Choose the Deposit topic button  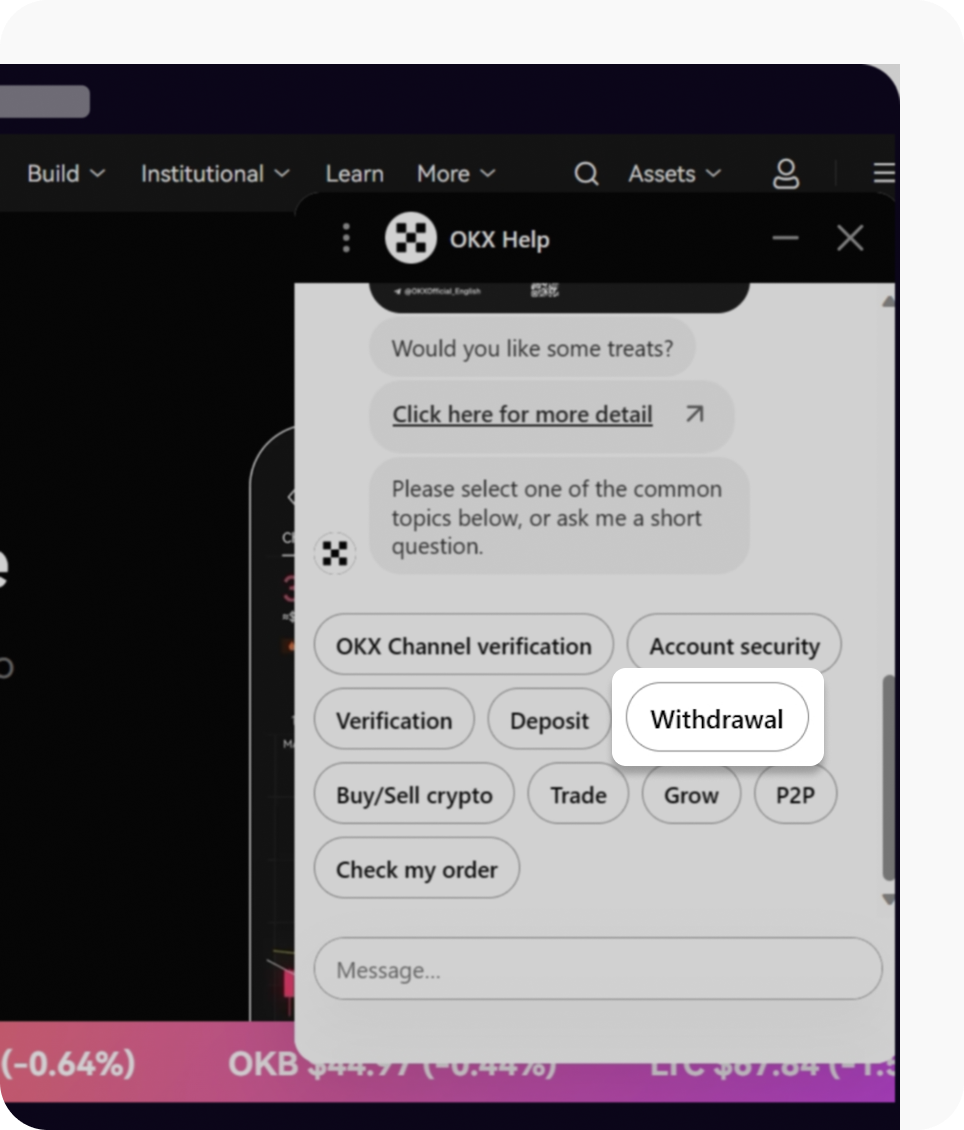click(549, 719)
